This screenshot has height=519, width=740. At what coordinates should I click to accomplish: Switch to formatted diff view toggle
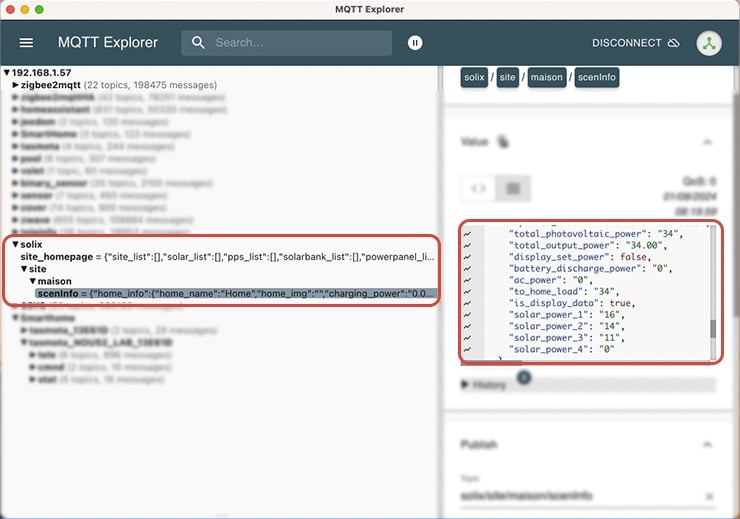tap(513, 189)
